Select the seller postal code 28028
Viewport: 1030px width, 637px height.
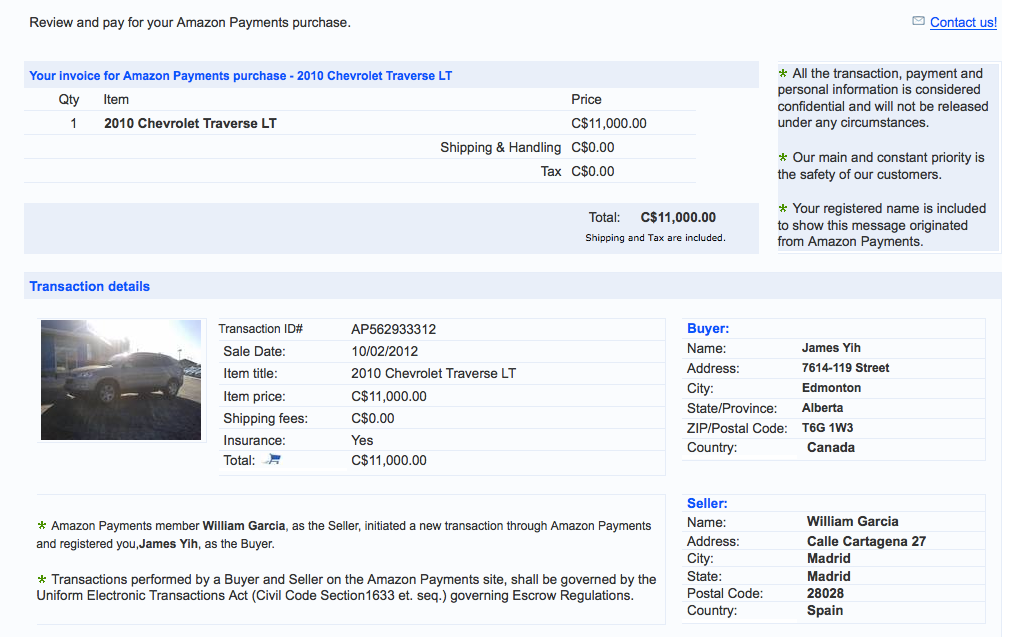(x=825, y=594)
